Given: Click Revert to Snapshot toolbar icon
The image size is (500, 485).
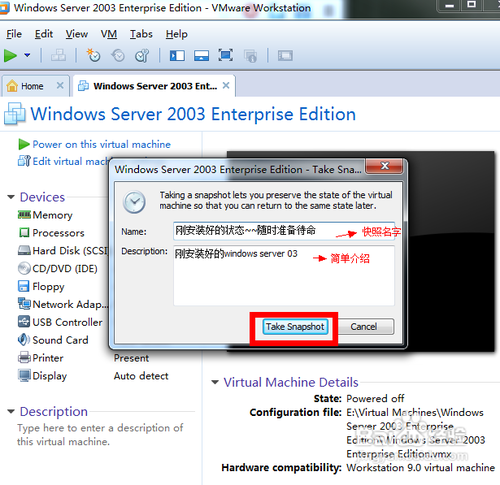Looking at the screenshot, I should pyautogui.click(x=118, y=55).
